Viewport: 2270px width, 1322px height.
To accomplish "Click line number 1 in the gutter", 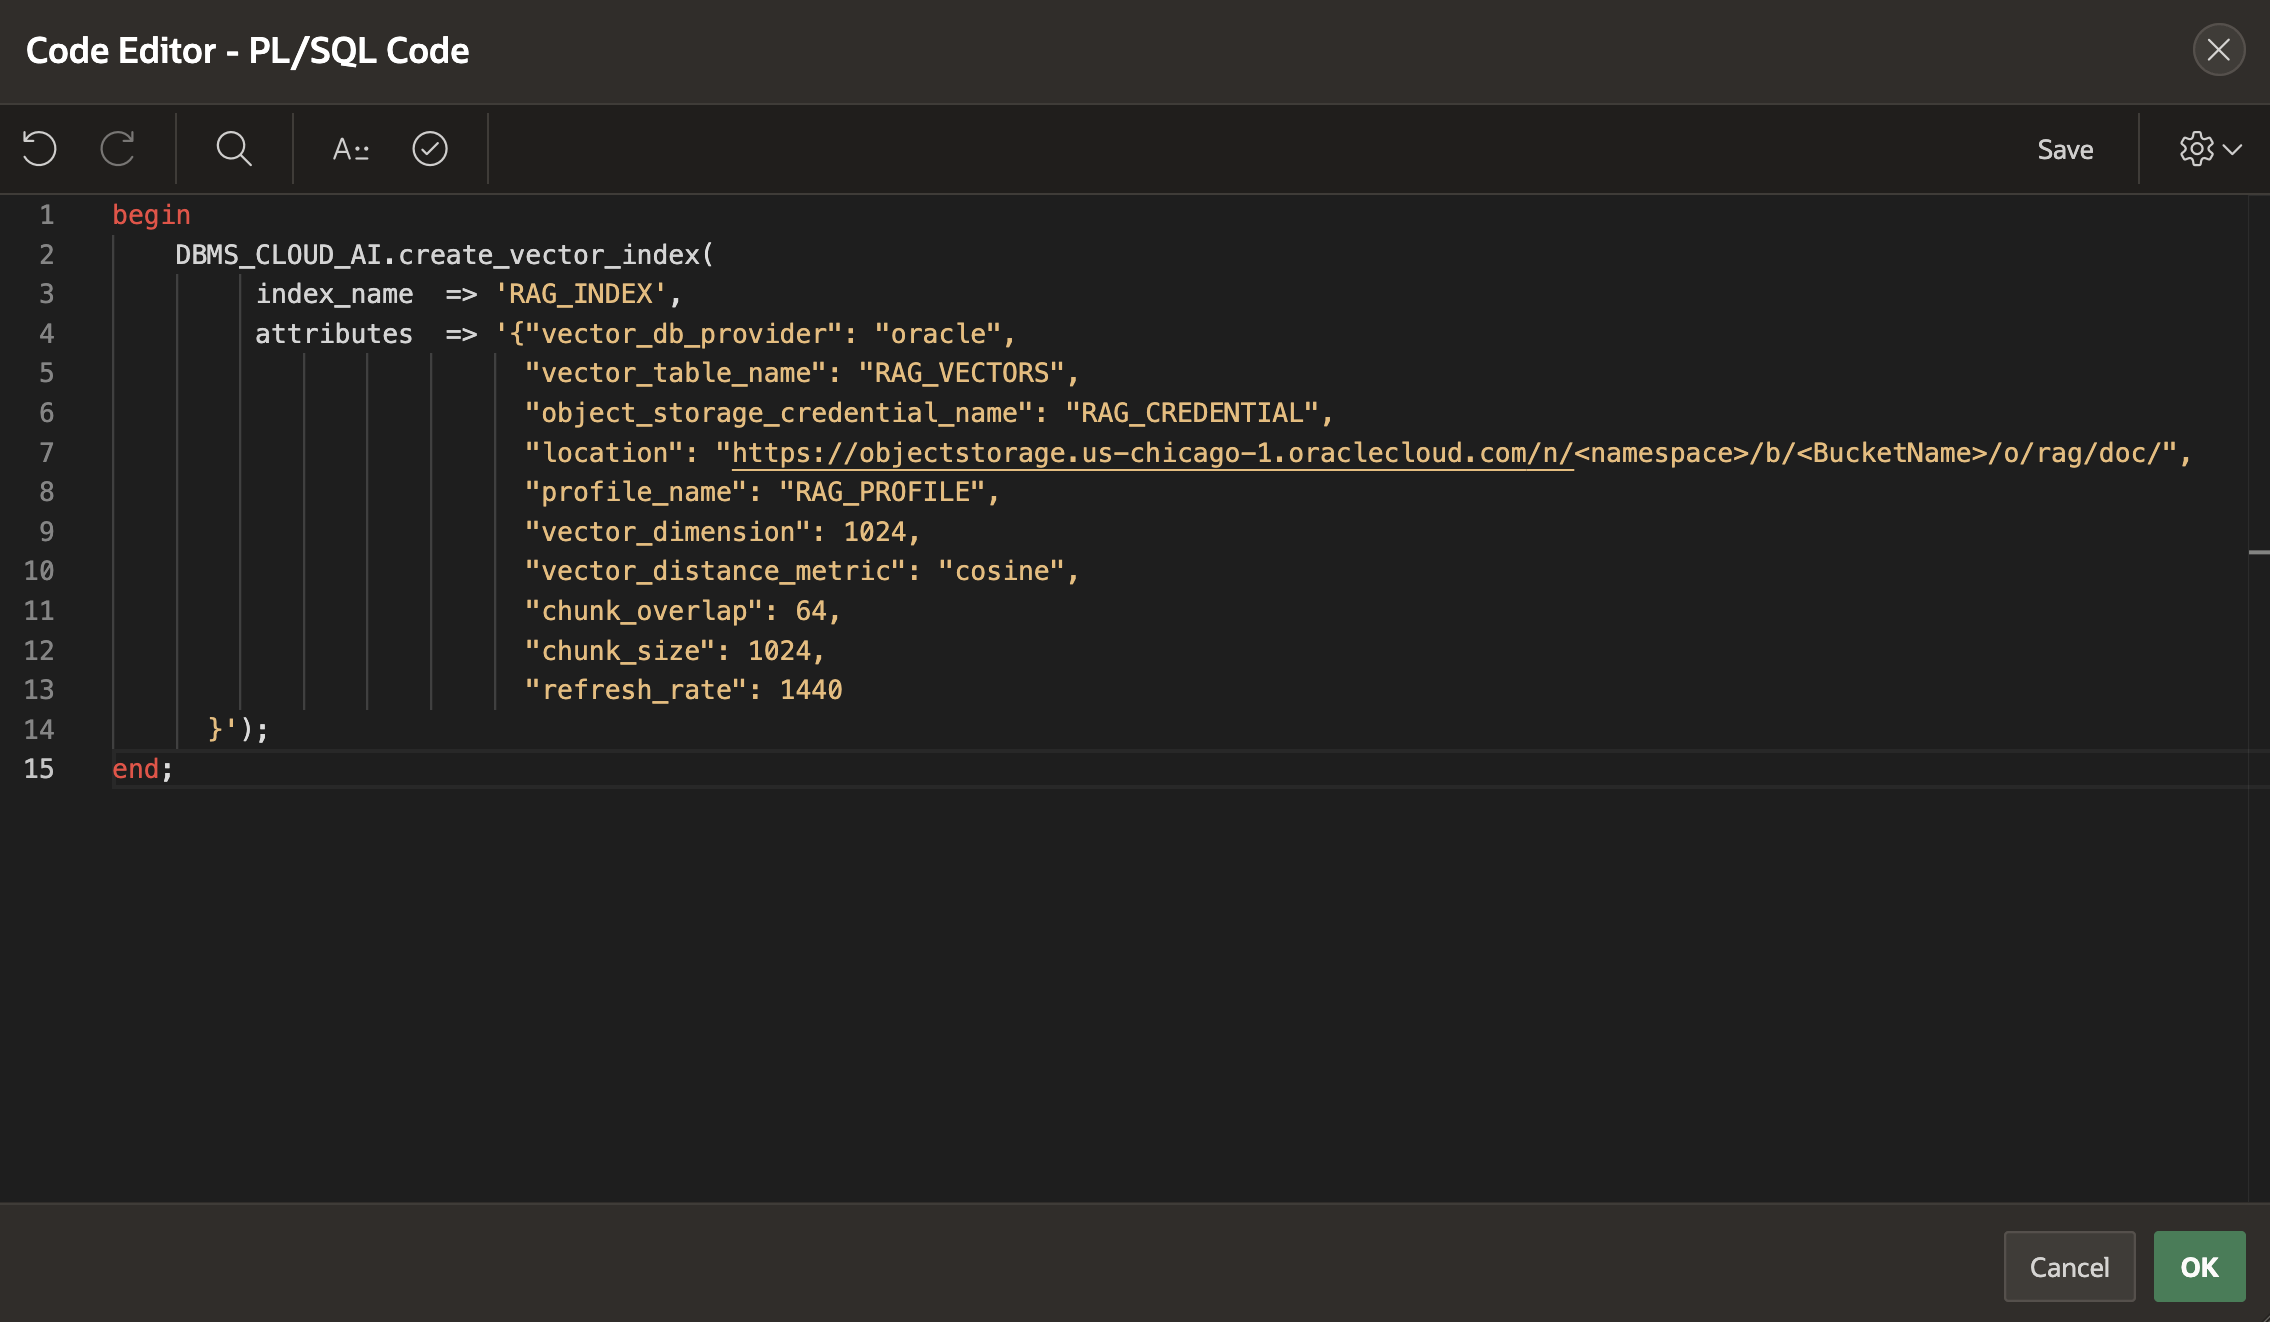I will [46, 215].
